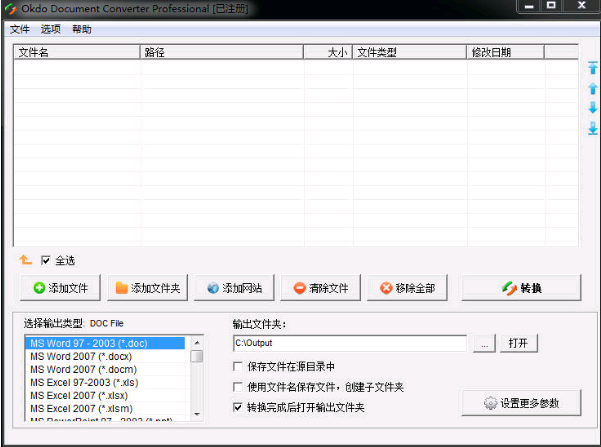Select MS Word 97 - 2003 (*.doc)
The height and width of the screenshot is (447, 601).
(105, 343)
